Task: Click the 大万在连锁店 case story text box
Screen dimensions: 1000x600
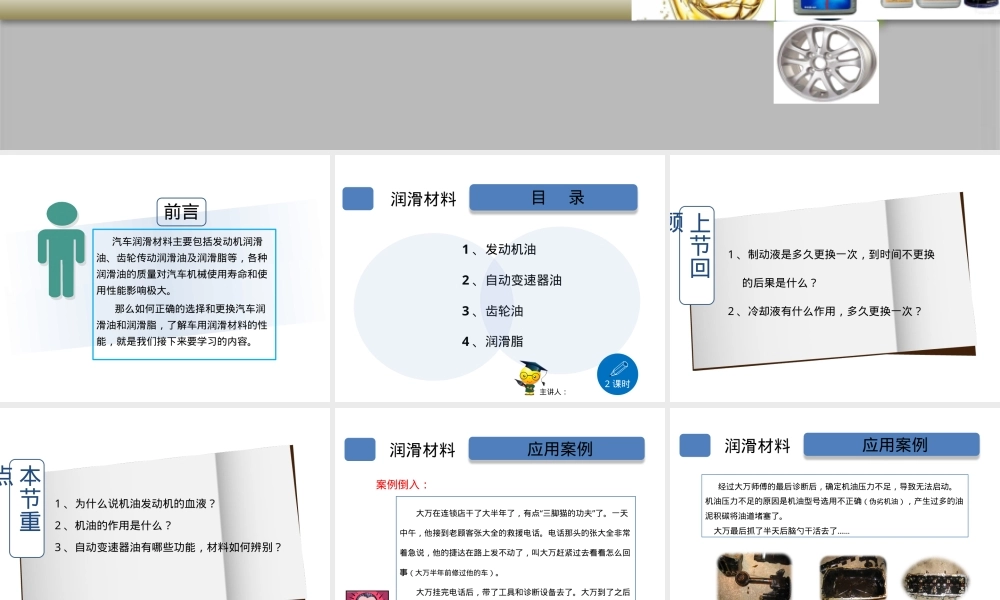Action: (x=516, y=548)
